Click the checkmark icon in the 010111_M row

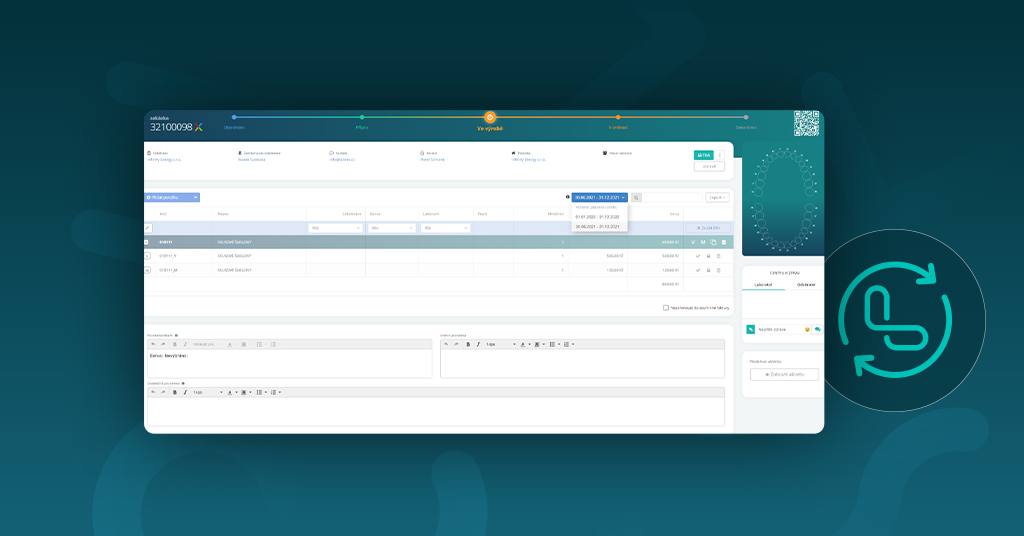(697, 270)
